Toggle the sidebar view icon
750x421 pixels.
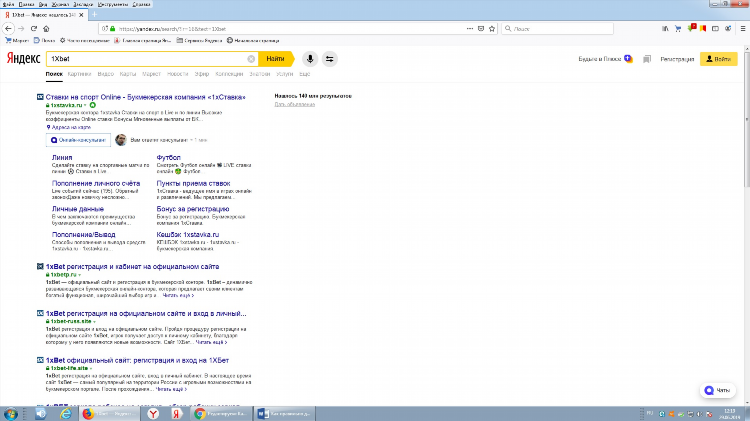click(x=715, y=29)
